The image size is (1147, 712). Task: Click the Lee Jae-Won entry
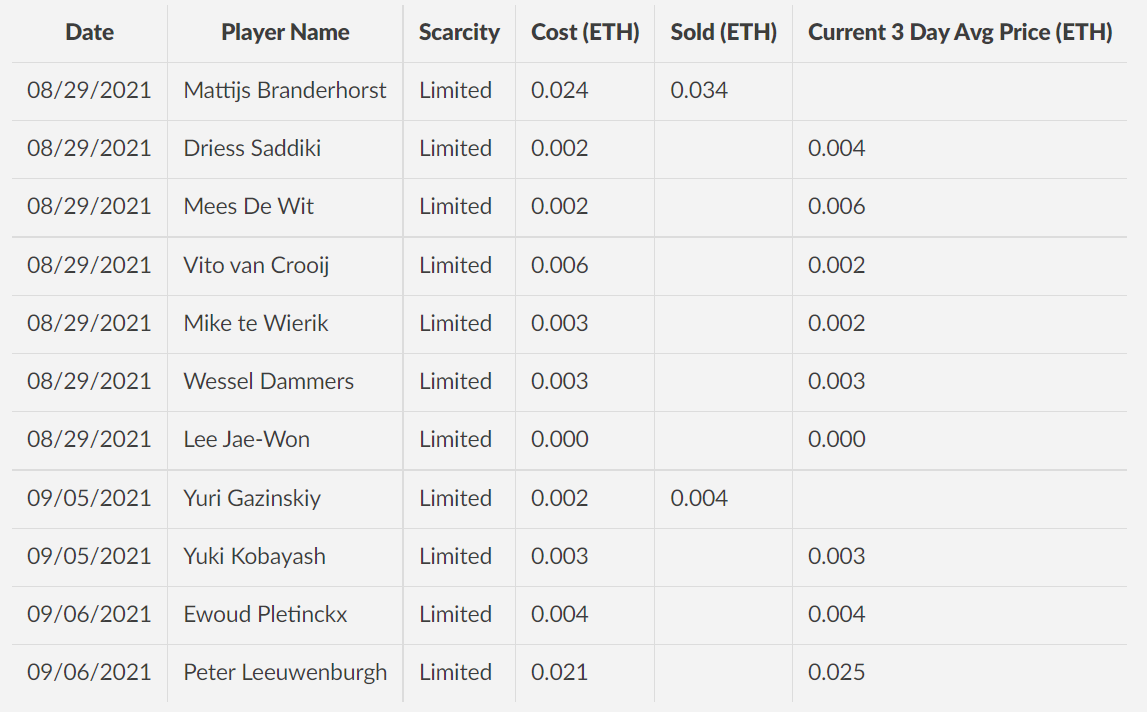pyautogui.click(x=246, y=439)
